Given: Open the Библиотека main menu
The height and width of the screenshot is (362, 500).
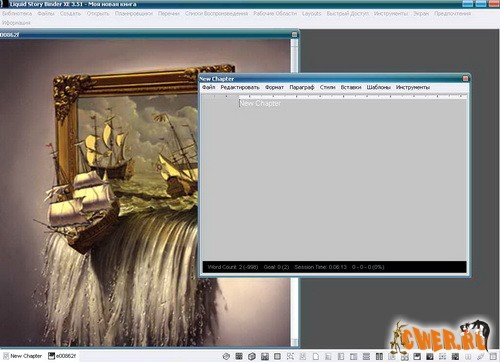Looking at the screenshot, I should 17,14.
